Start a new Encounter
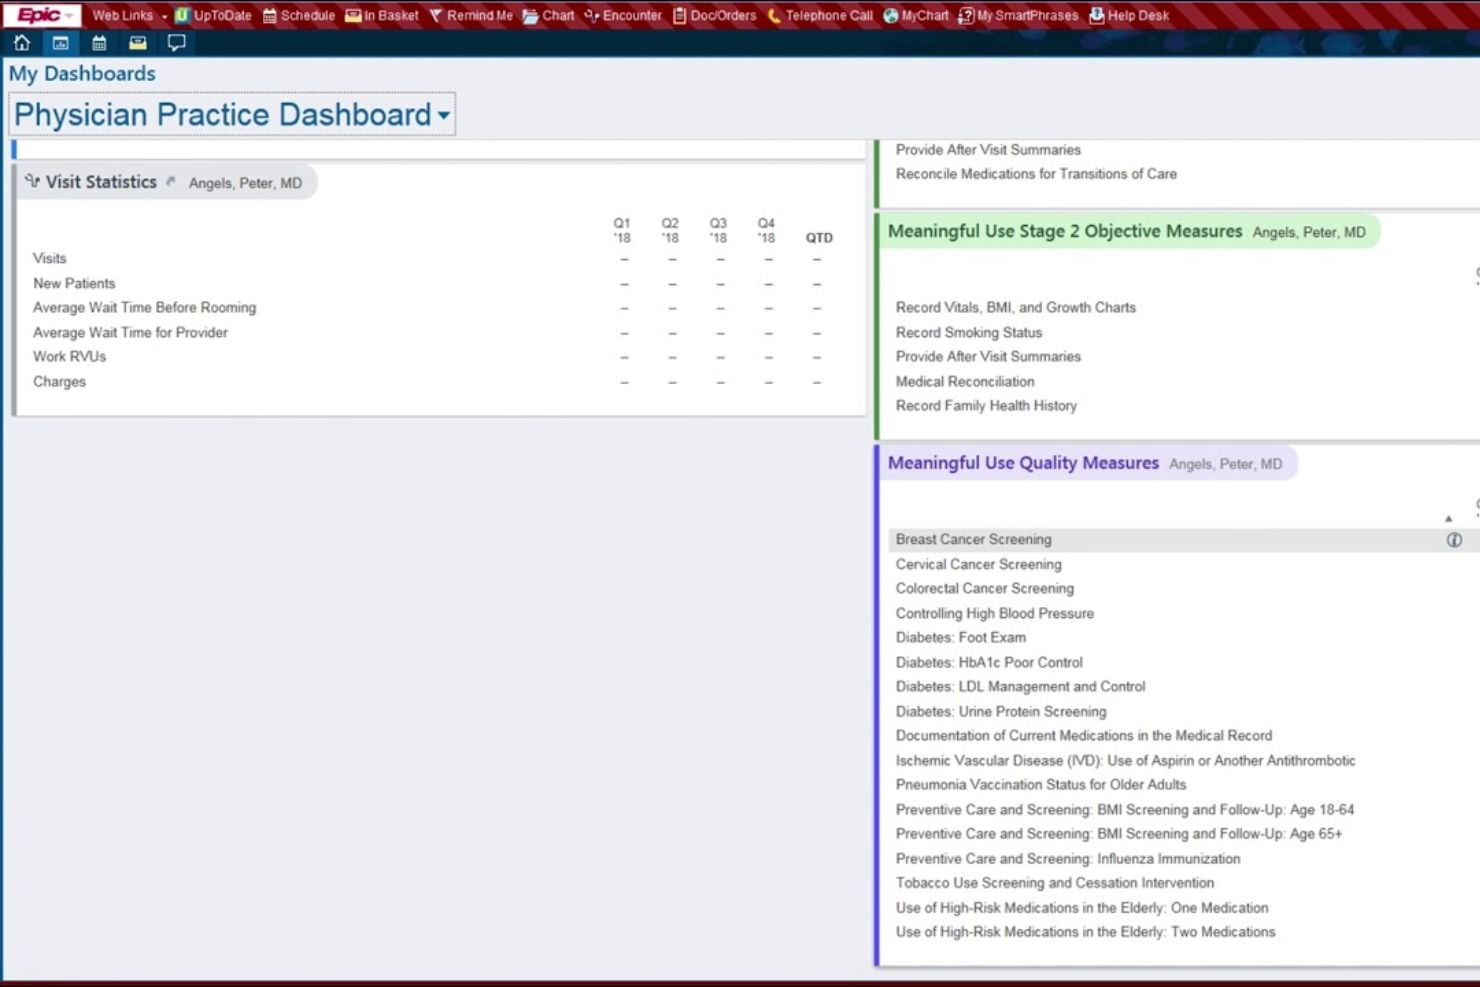 [x=622, y=15]
